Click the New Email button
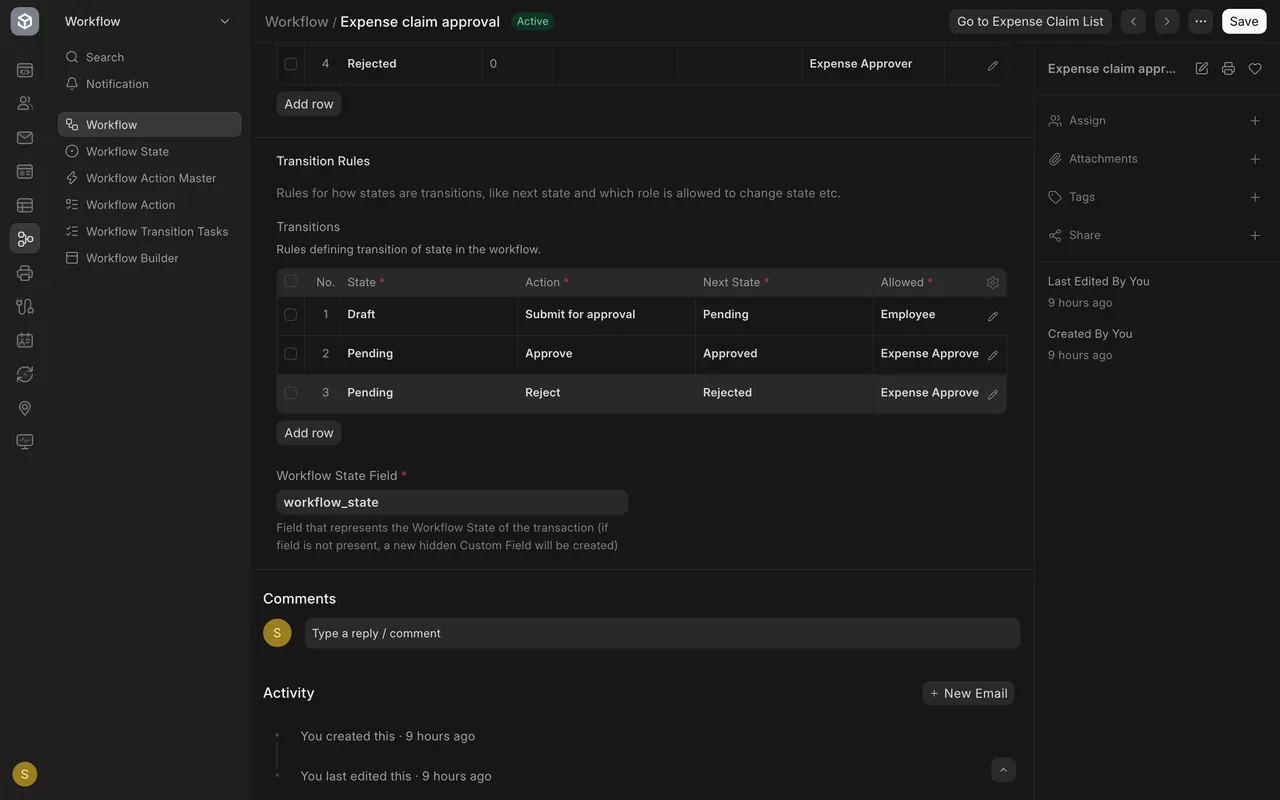Image resolution: width=1280 pixels, height=800 pixels. pyautogui.click(x=968, y=693)
